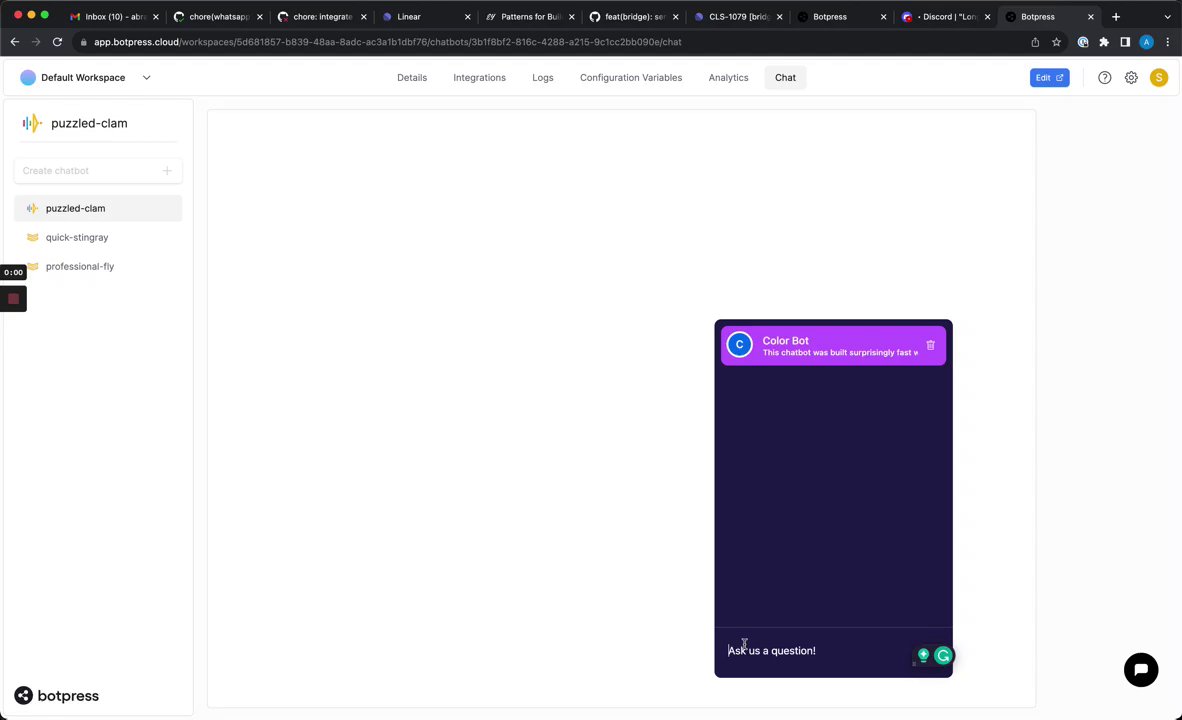Open the Analytics tab
This screenshot has width=1182, height=720.
point(728,78)
